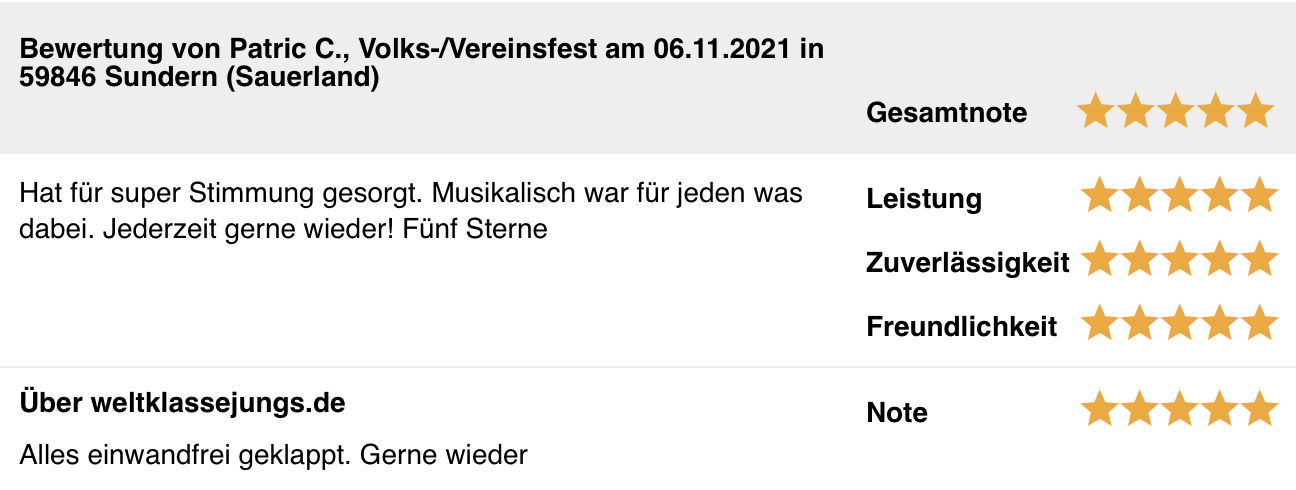Click the Zuverlässigkeit label
This screenshot has height=490, width=1296.
coord(968,263)
